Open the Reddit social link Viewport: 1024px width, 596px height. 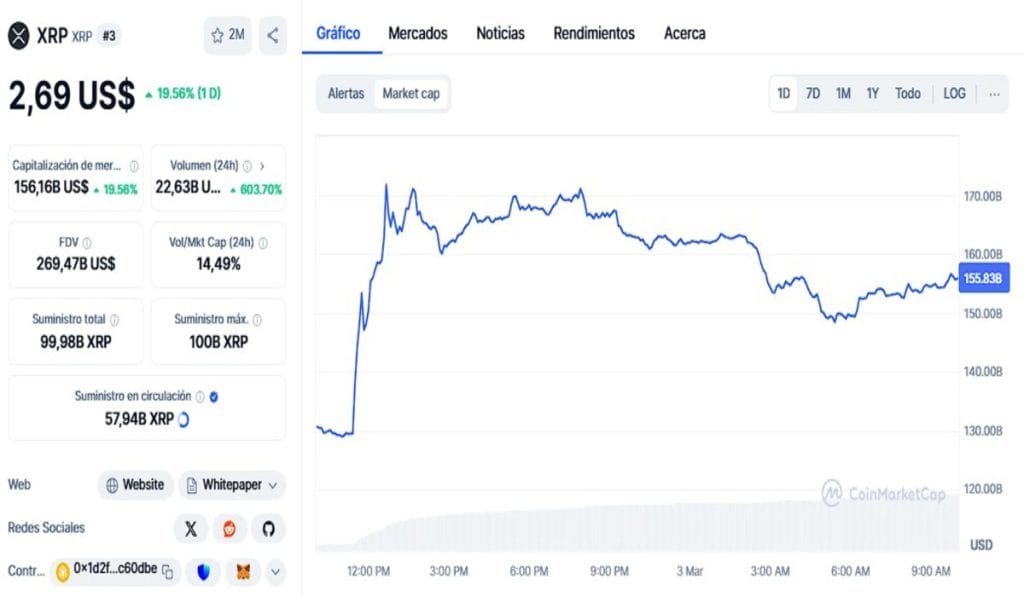(x=229, y=528)
